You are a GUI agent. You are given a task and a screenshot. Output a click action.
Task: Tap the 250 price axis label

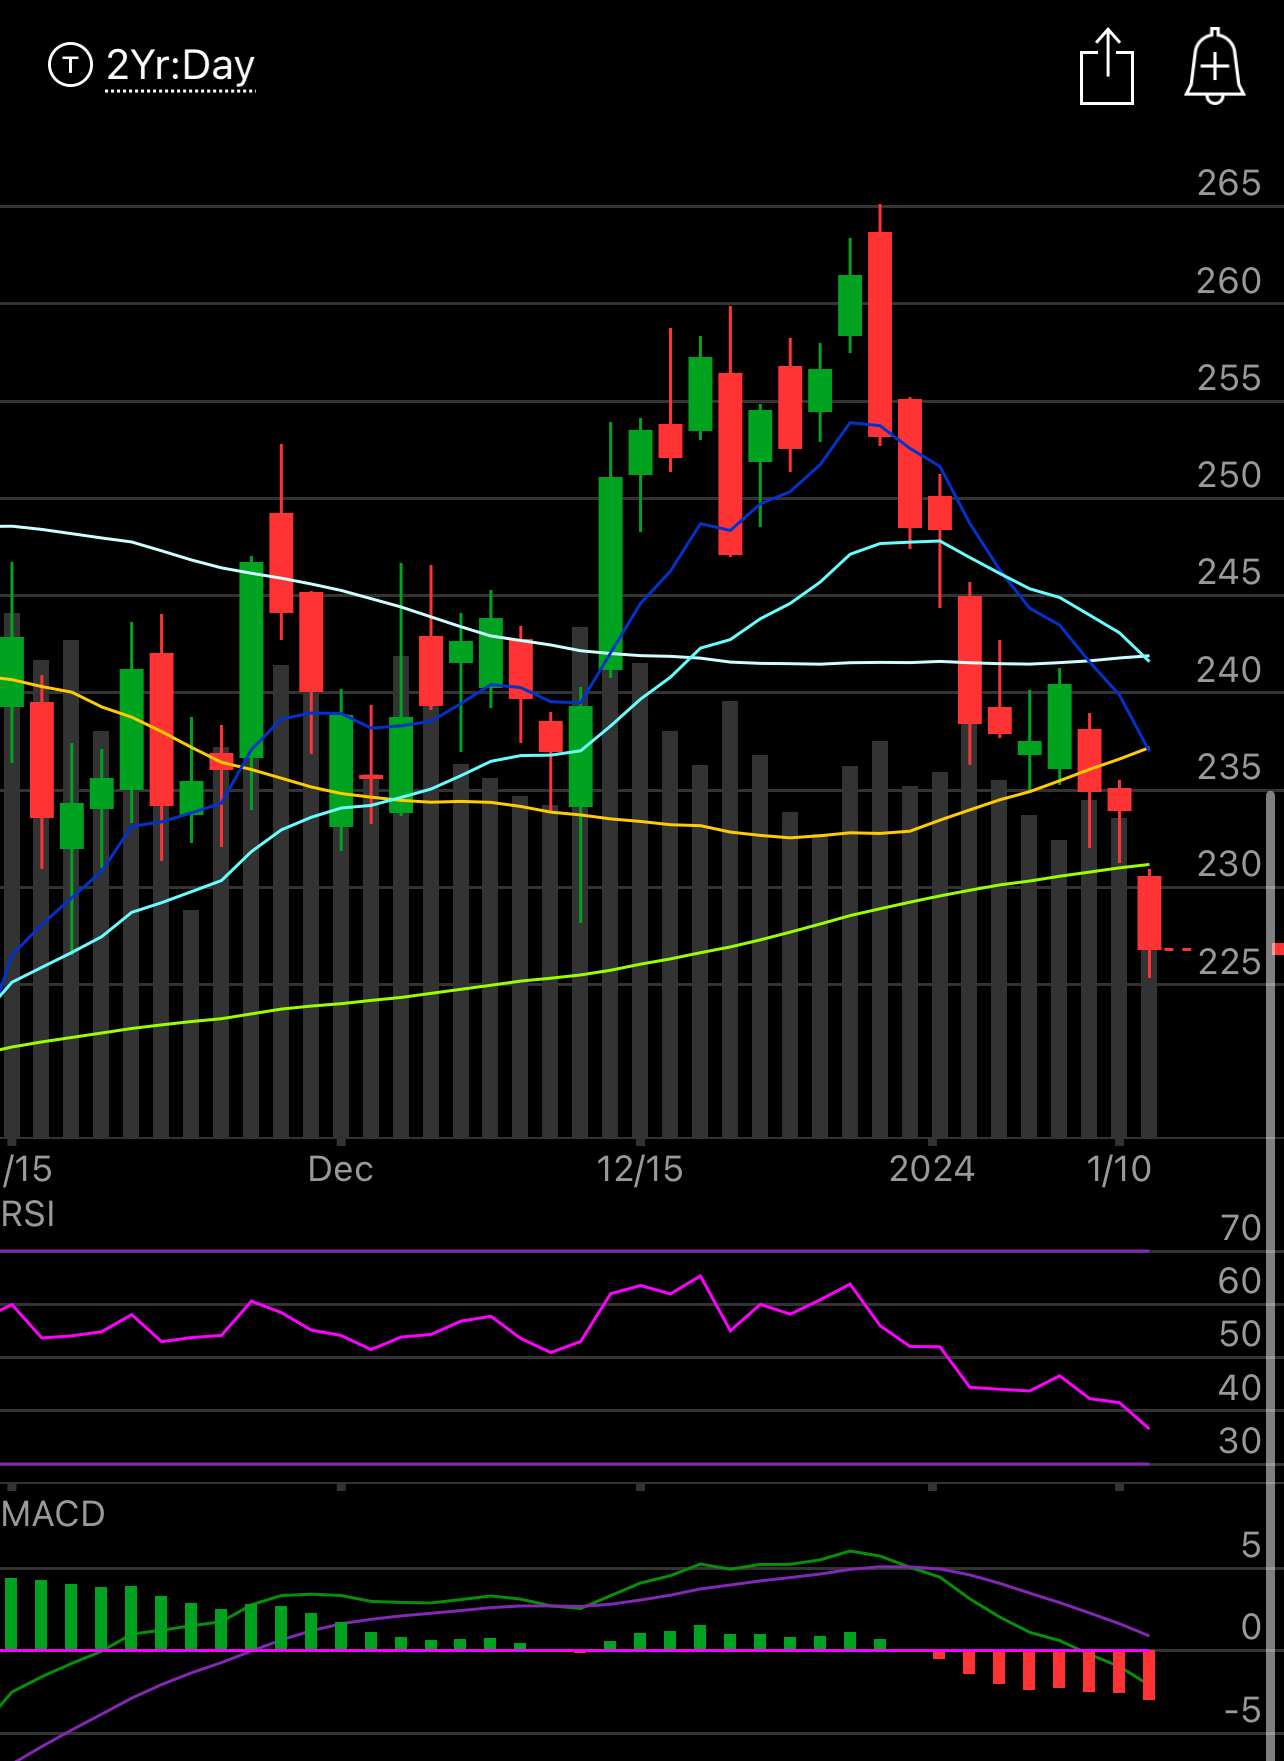pos(1229,475)
